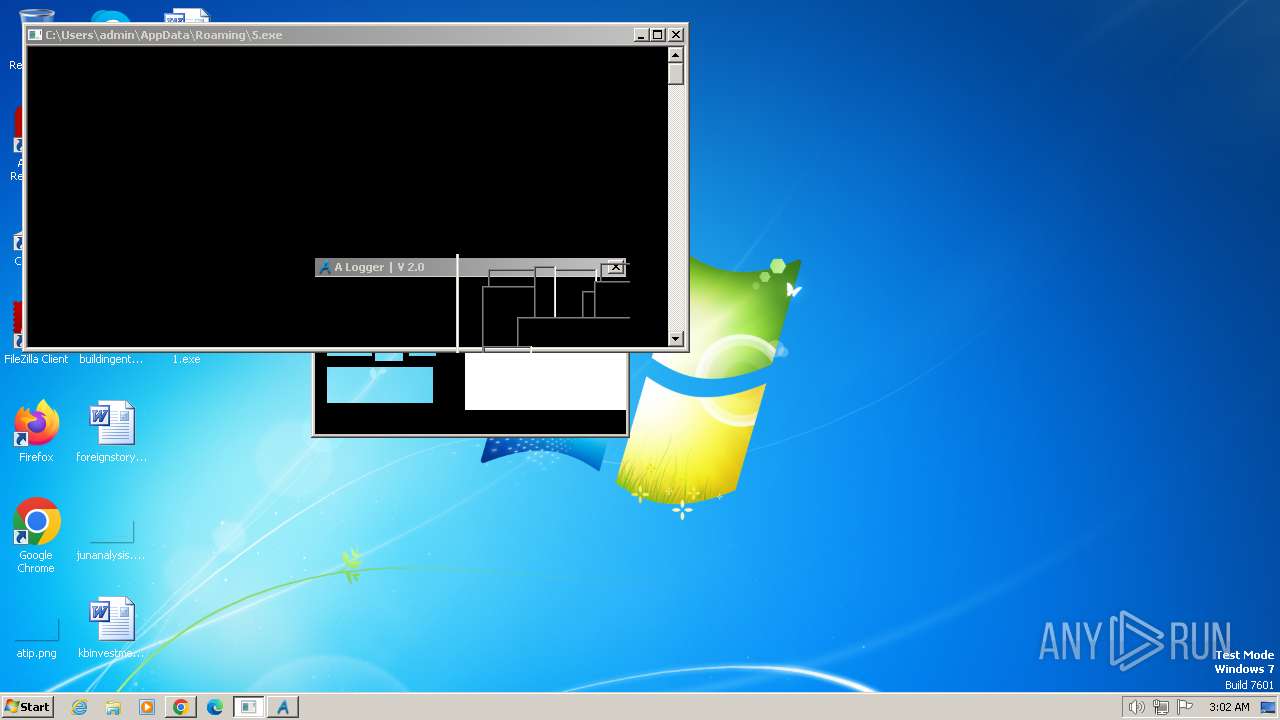Open the 5.exe console window system icon
This screenshot has width=1280, height=720.
[35, 35]
